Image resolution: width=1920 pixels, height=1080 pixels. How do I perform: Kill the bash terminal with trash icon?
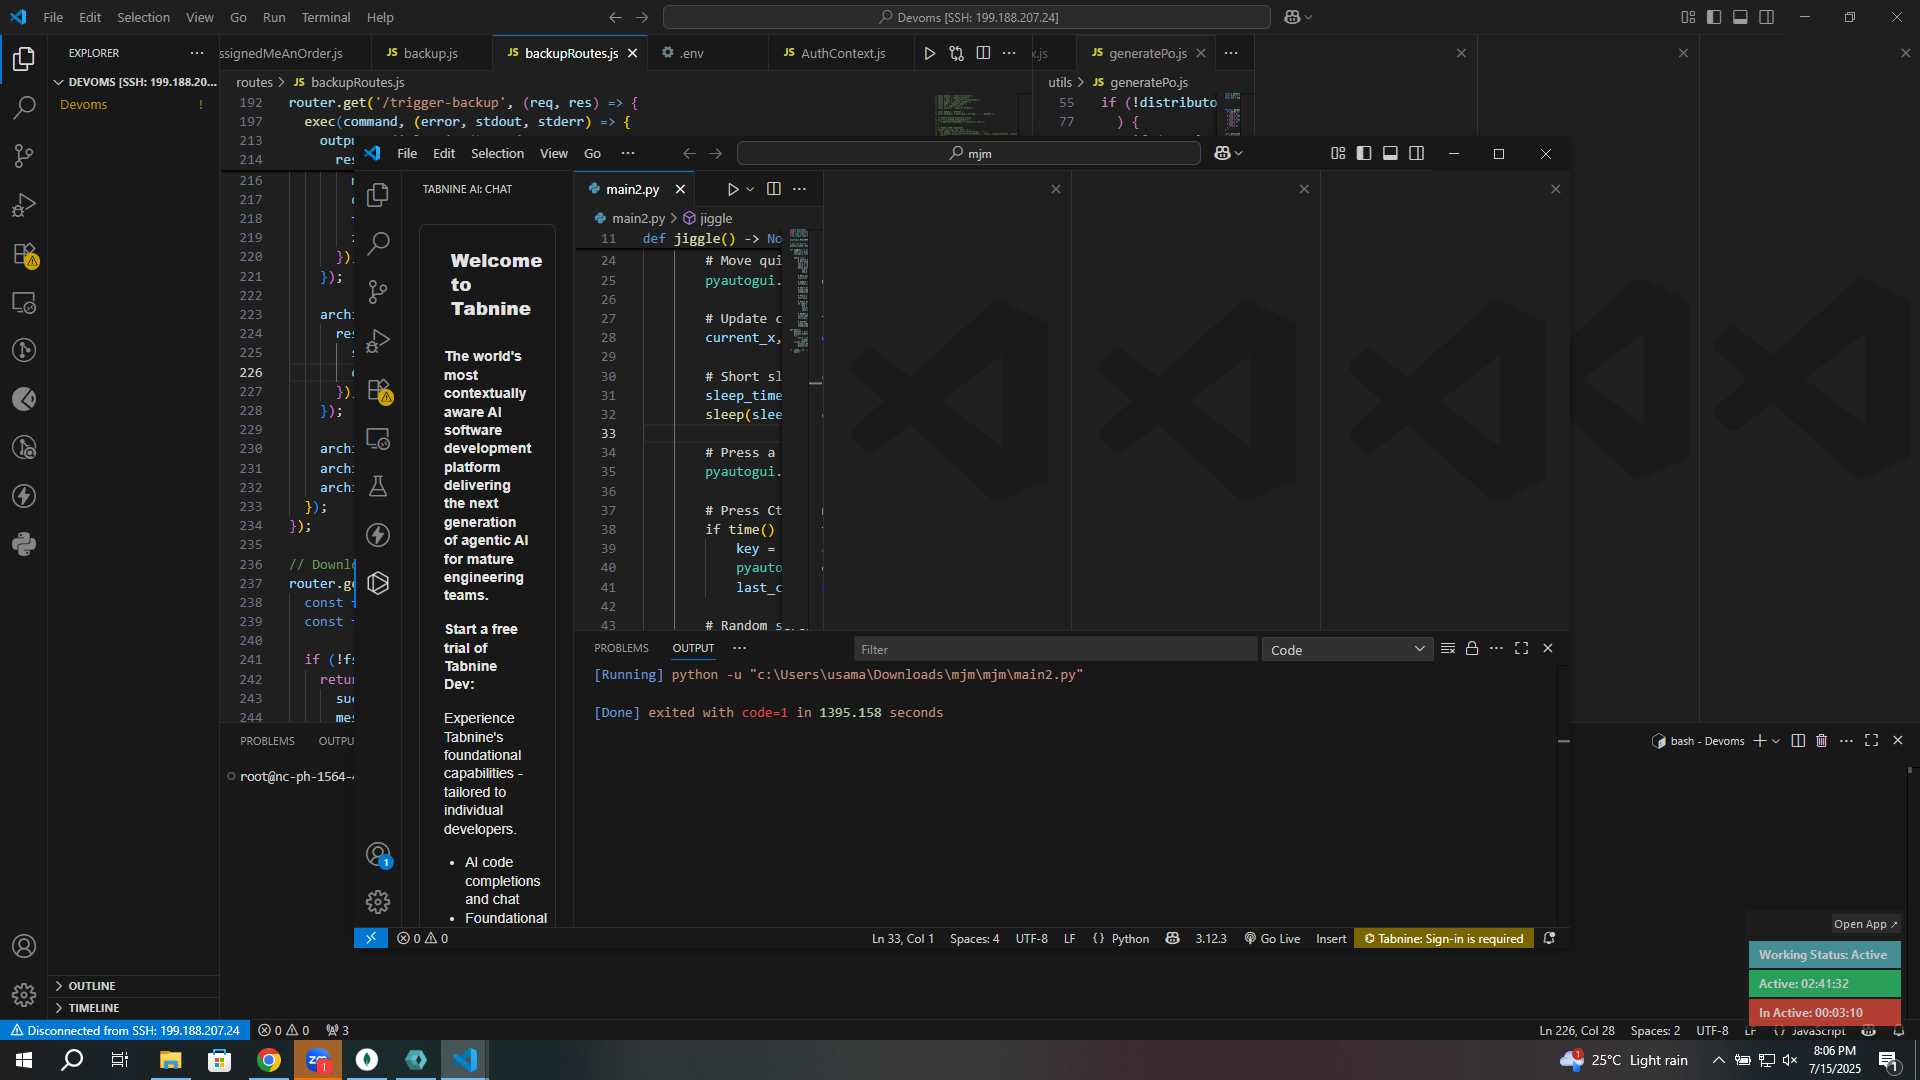[1821, 741]
